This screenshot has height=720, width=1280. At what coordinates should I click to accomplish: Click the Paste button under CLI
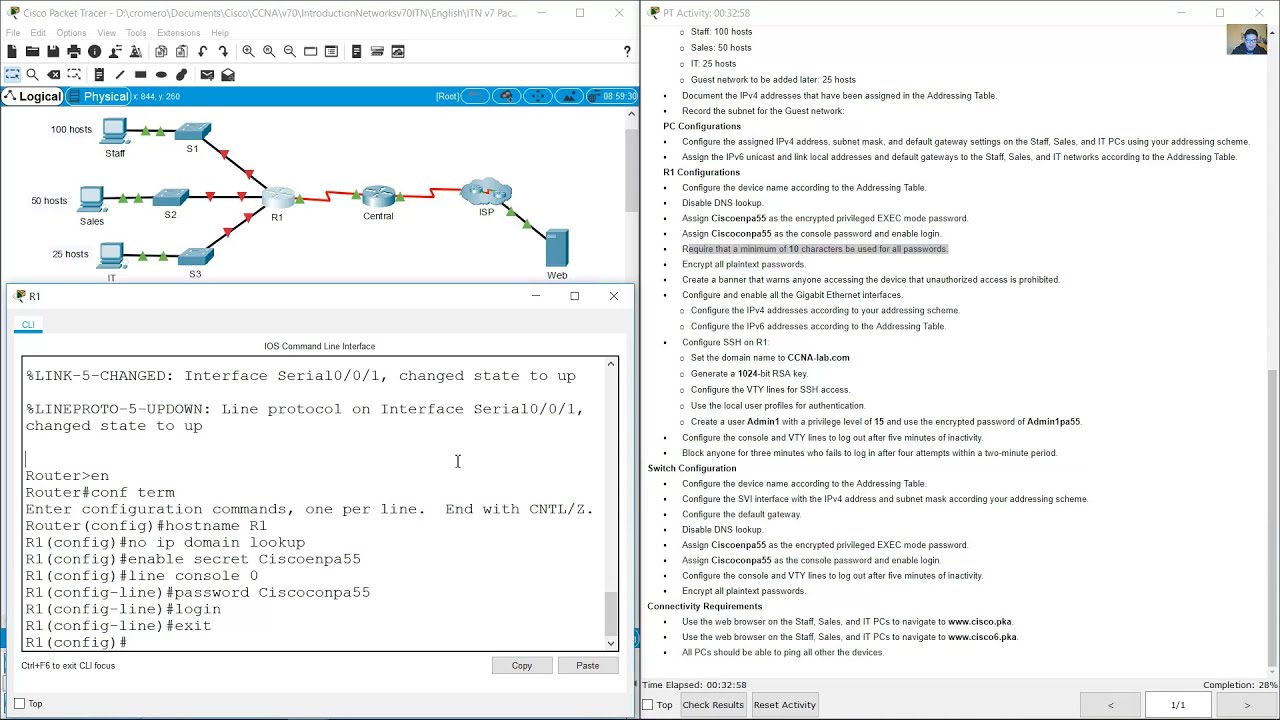coord(588,665)
